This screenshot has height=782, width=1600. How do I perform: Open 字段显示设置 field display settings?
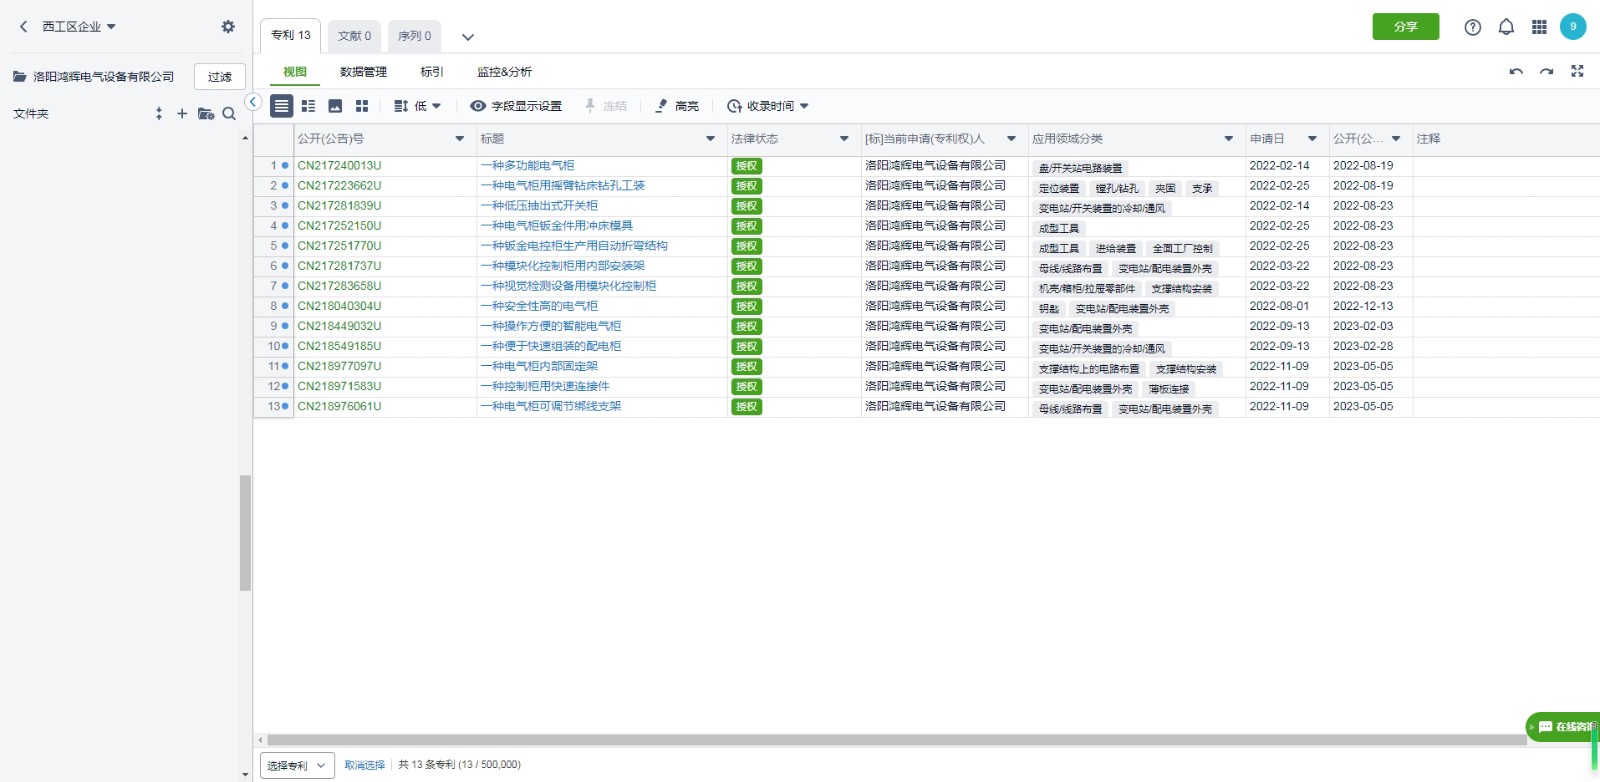click(x=516, y=106)
